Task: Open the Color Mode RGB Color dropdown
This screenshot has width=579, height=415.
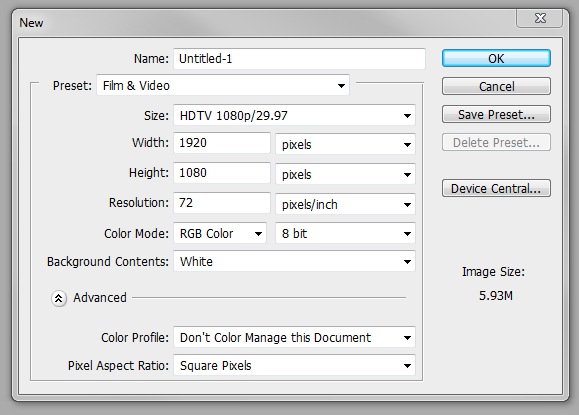Action: pos(220,233)
